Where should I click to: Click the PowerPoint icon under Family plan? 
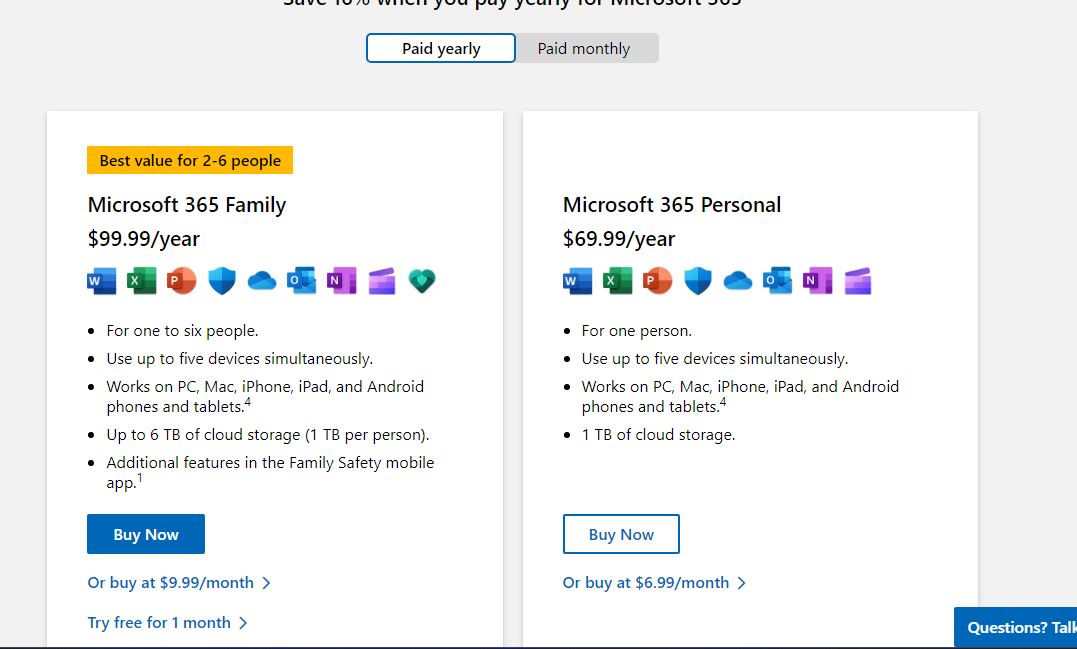181,281
